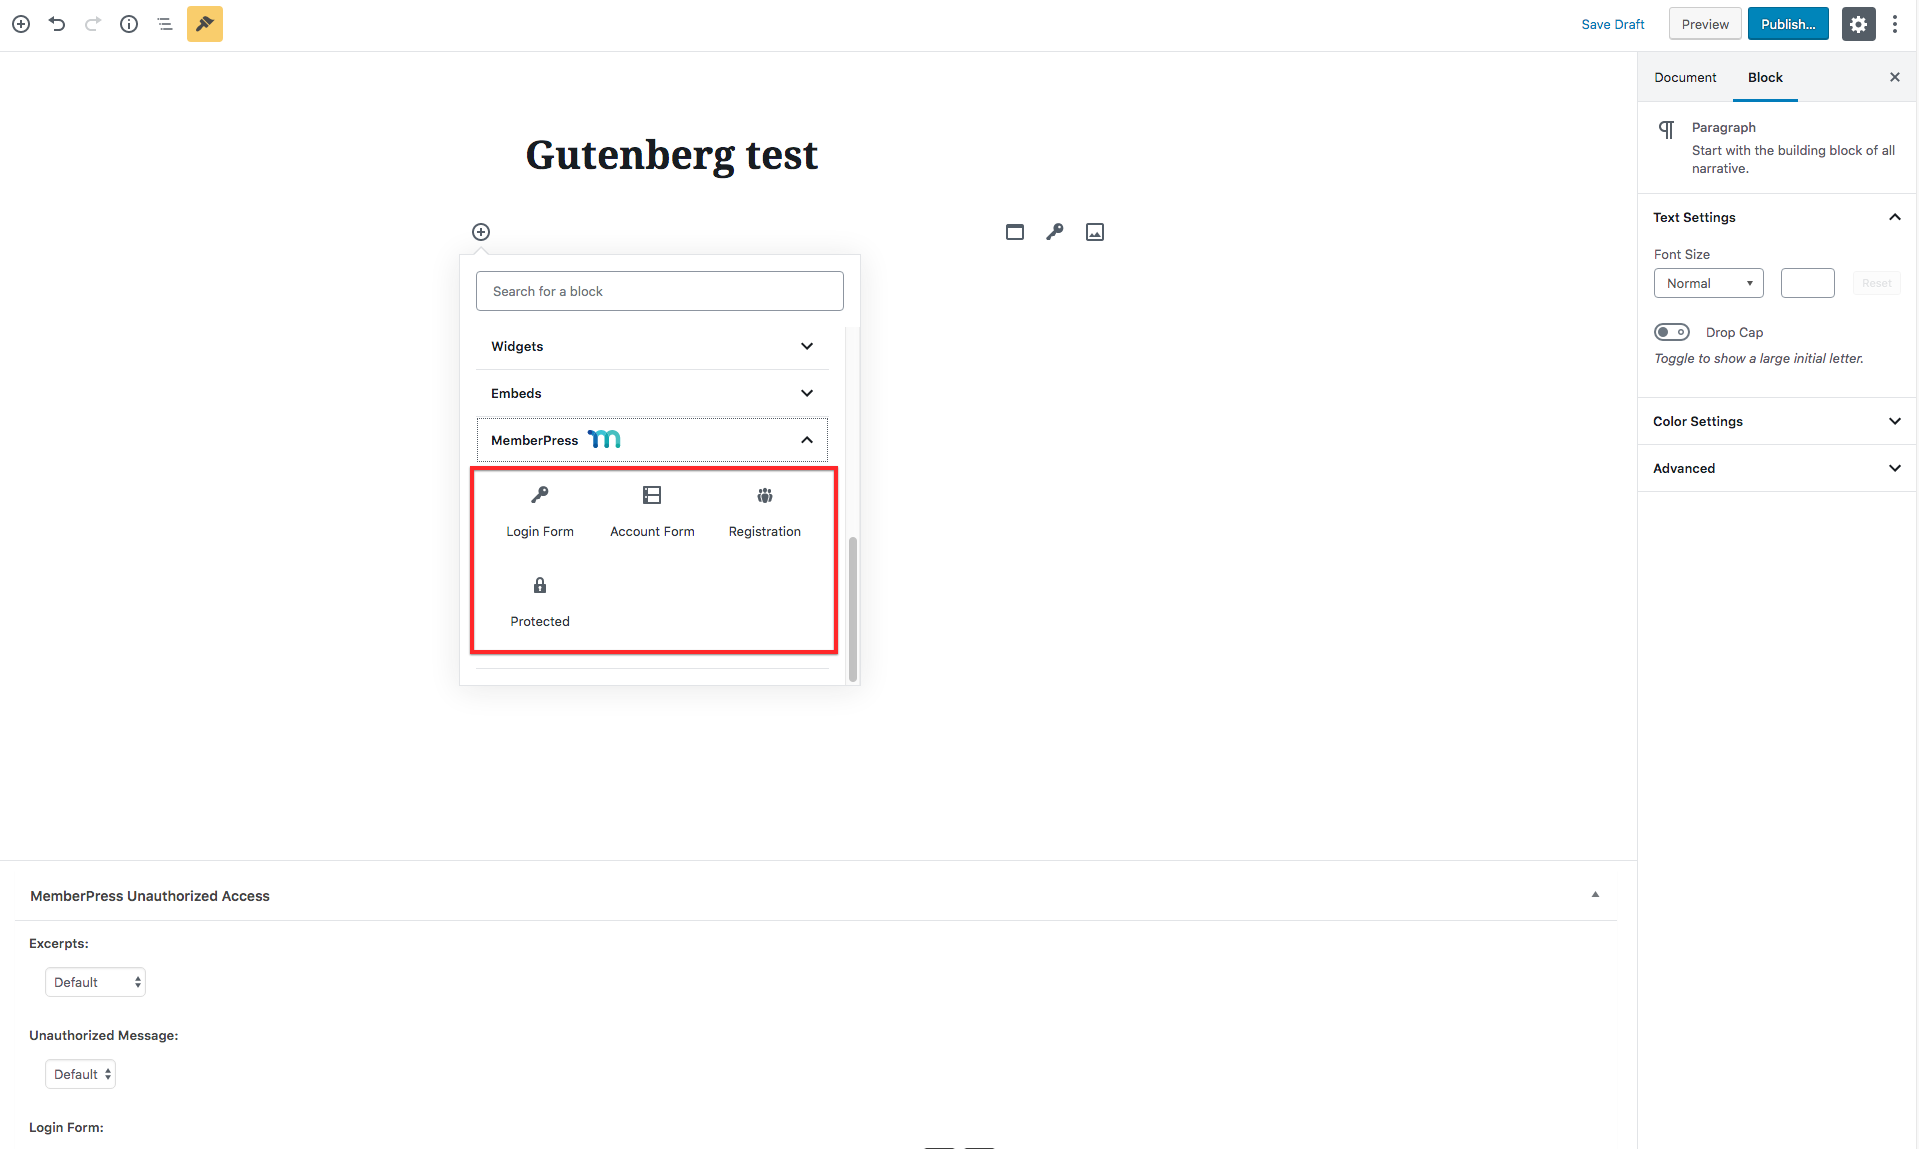1919x1149 pixels.
Task: Click the Preview button
Action: pyautogui.click(x=1705, y=24)
